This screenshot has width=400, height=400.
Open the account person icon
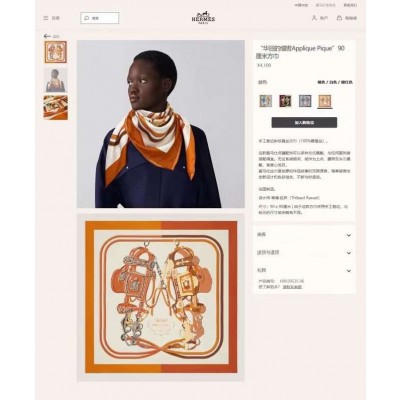(314, 18)
